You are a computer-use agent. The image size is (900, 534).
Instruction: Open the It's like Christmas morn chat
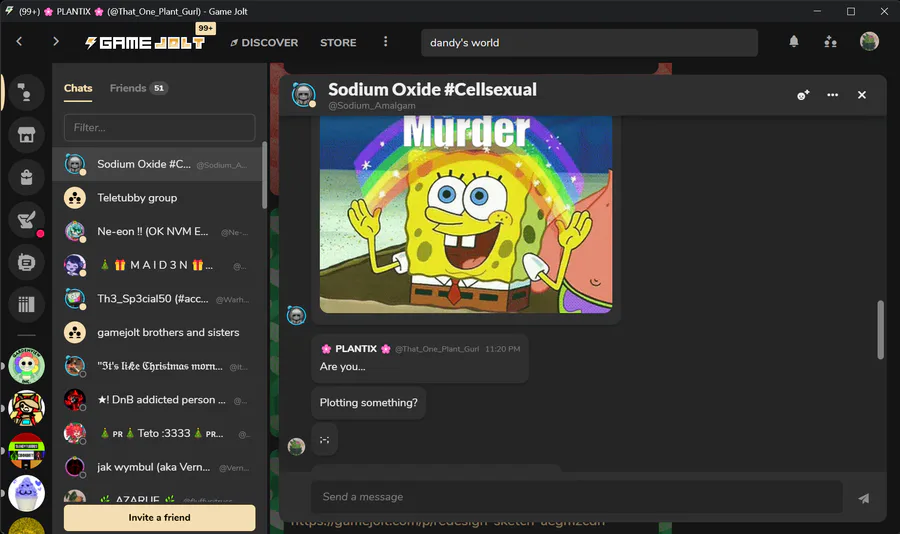click(x=157, y=366)
